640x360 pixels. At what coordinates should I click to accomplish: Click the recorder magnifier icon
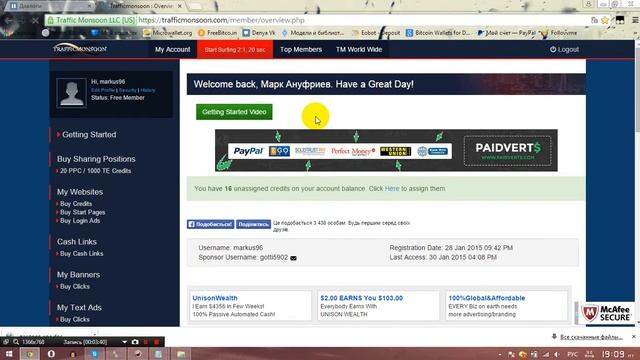tap(16, 342)
